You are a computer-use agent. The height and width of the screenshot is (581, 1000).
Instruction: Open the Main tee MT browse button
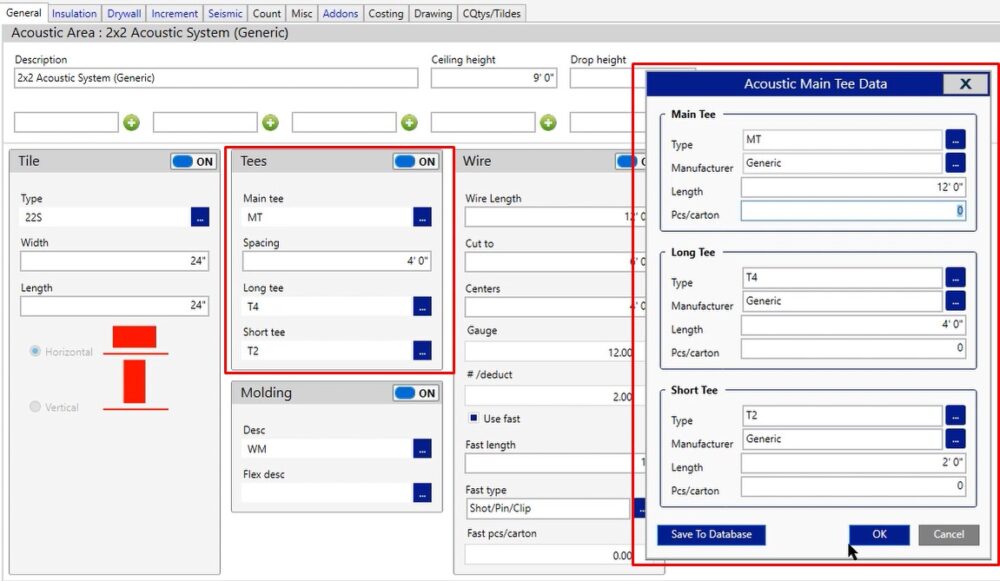point(422,217)
